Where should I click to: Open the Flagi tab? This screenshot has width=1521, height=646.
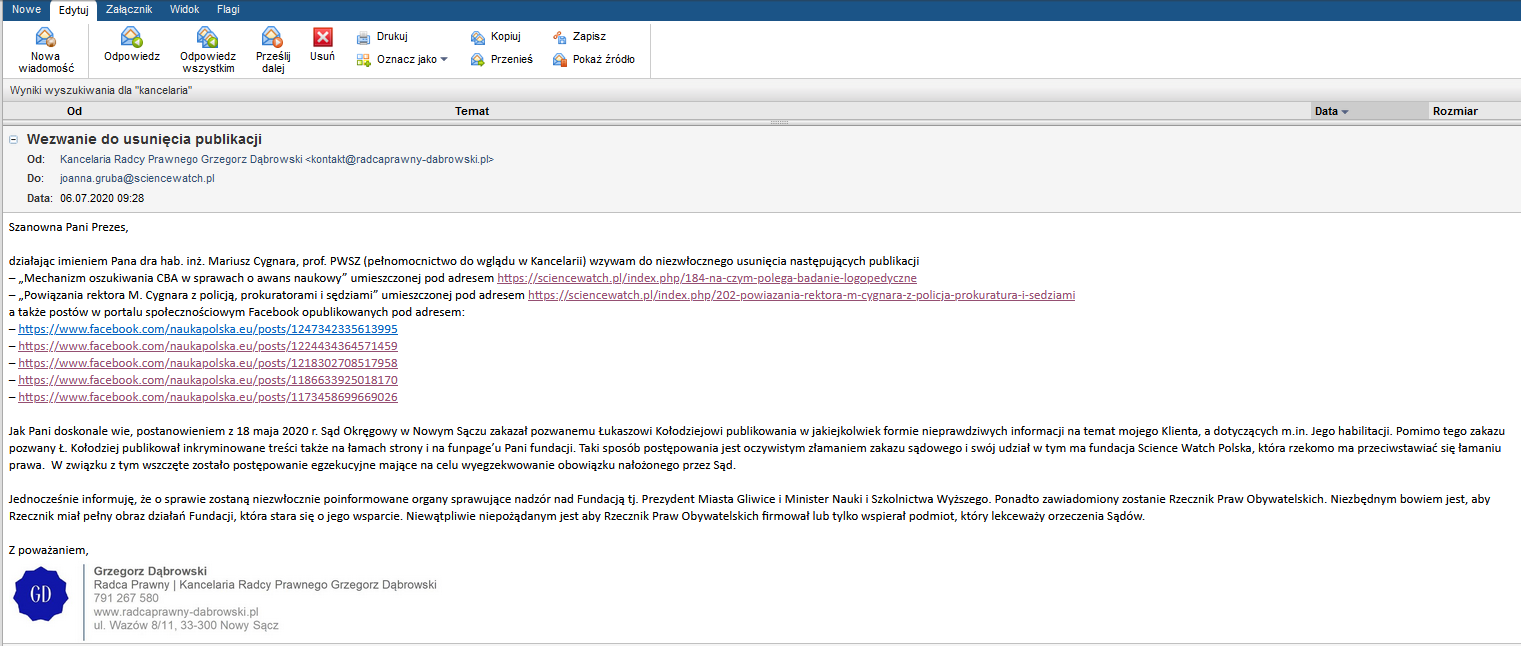(228, 9)
